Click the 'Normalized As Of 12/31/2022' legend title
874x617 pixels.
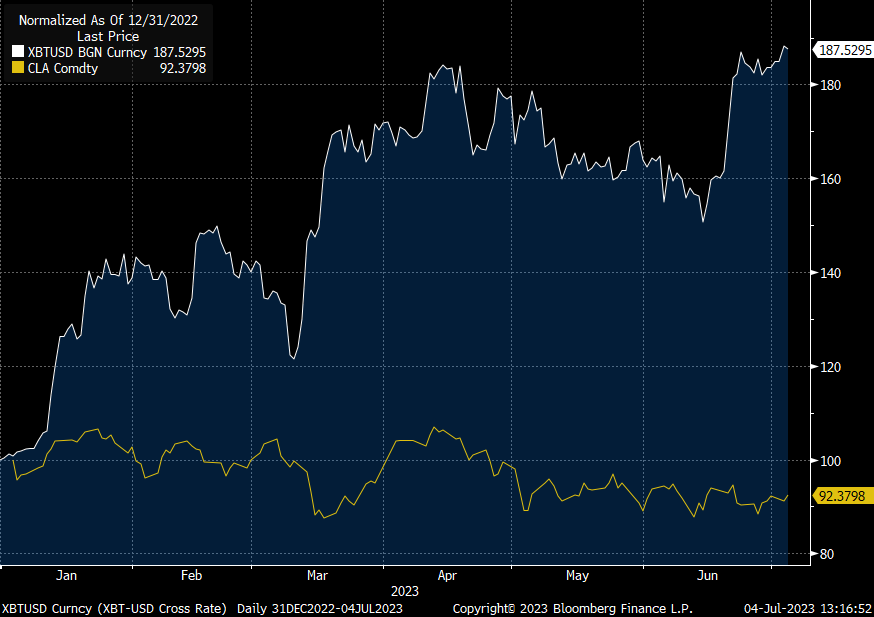[107, 20]
